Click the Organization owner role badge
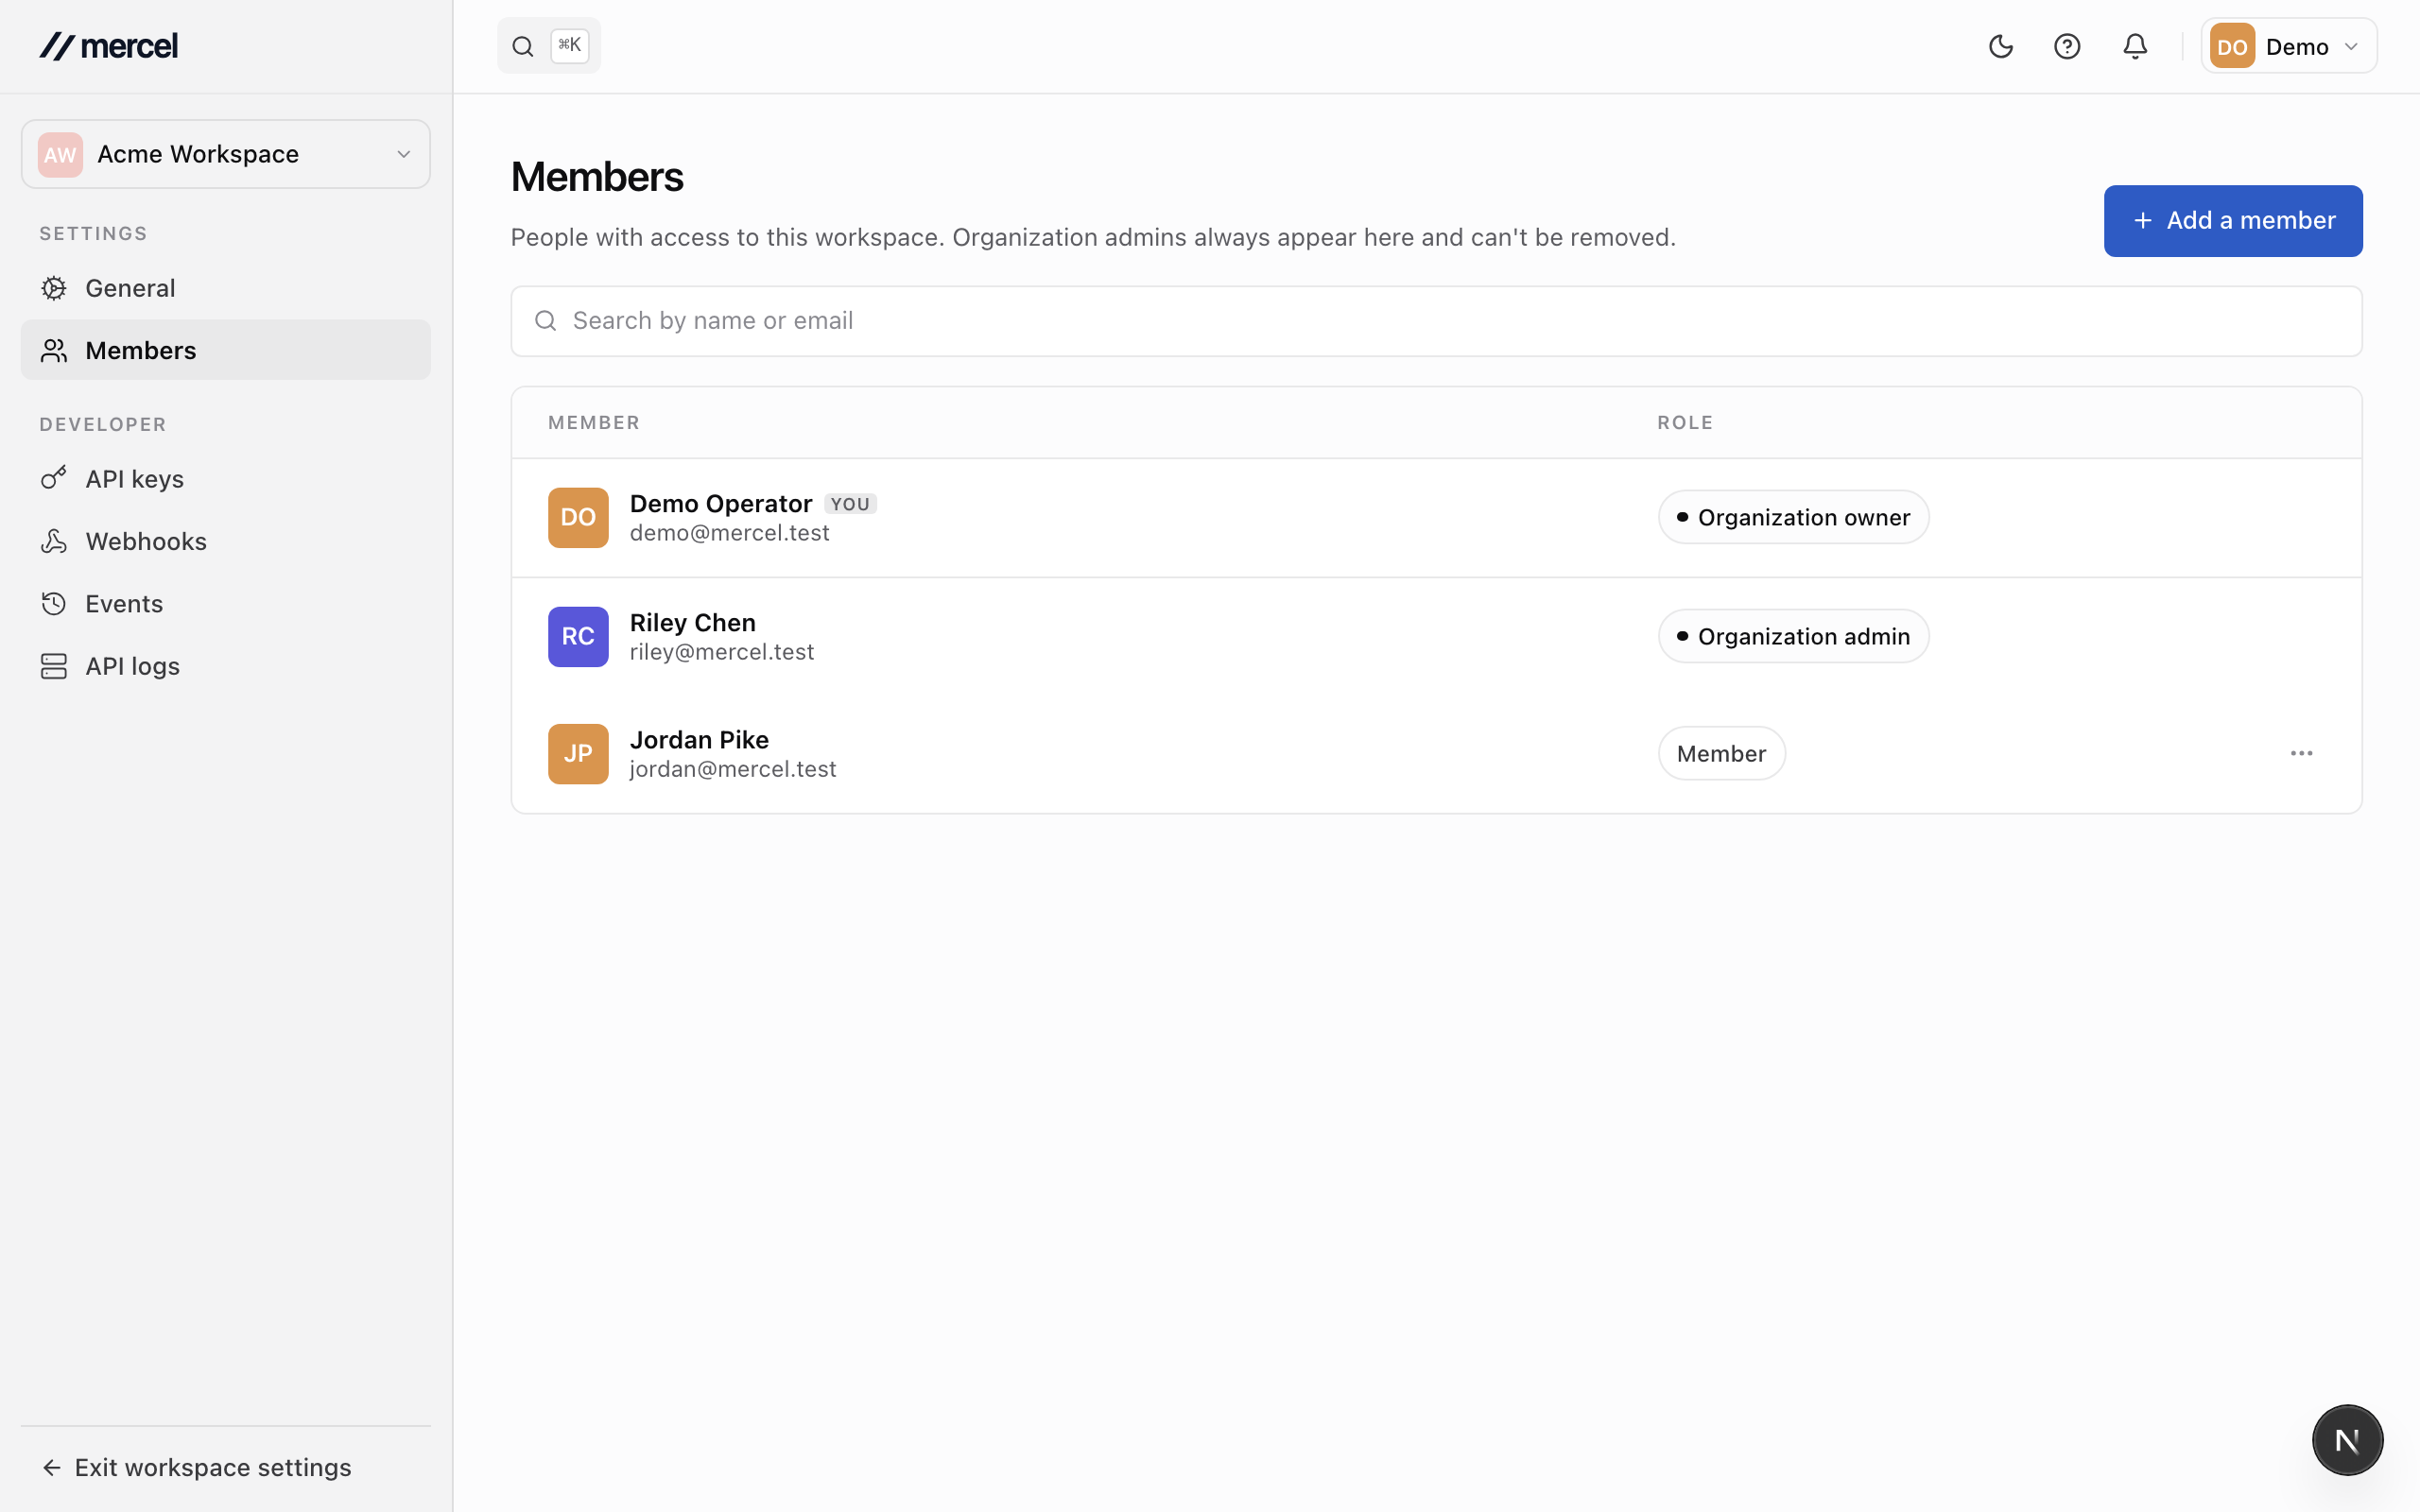The image size is (2420, 1512). [x=1793, y=517]
